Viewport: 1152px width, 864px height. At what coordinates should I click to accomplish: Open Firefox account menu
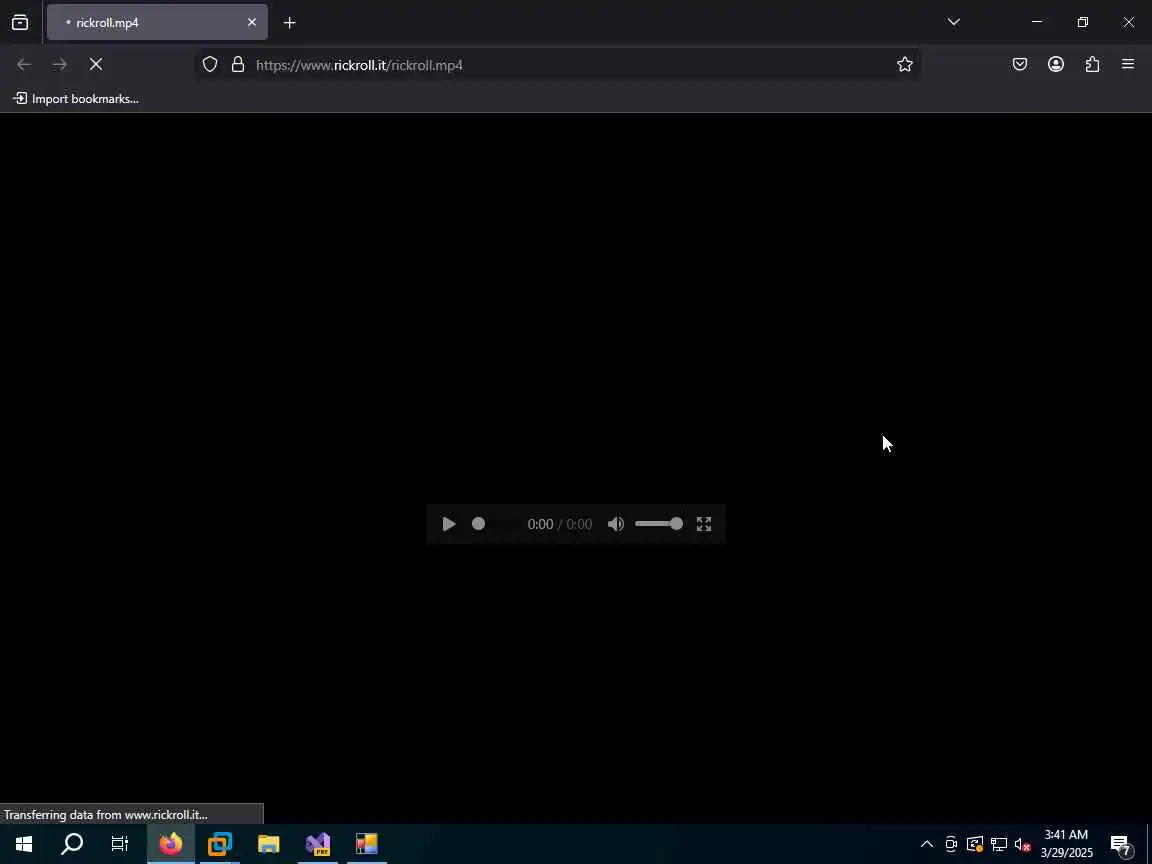(x=1056, y=65)
